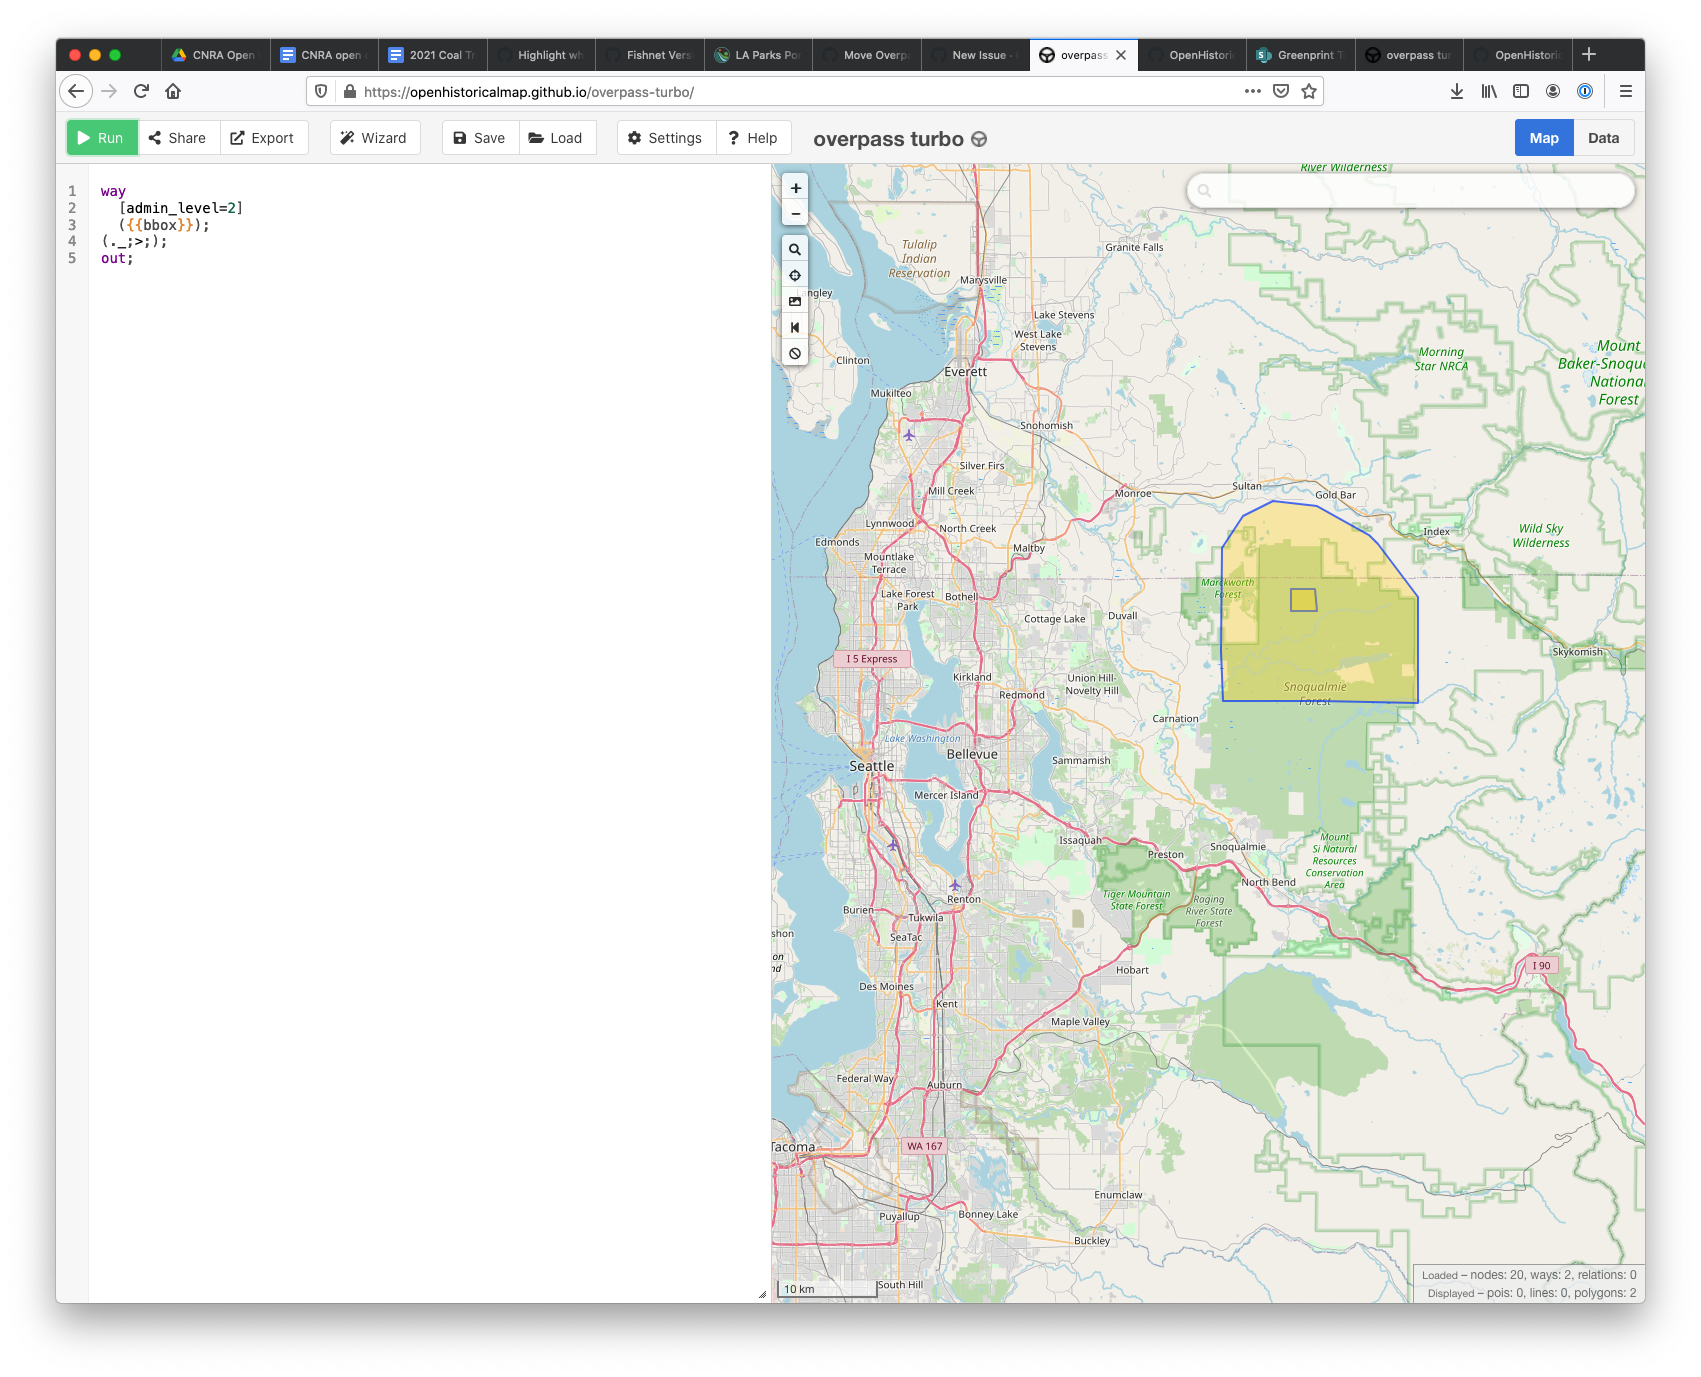
Task: Run the Overpass query
Action: [101, 137]
